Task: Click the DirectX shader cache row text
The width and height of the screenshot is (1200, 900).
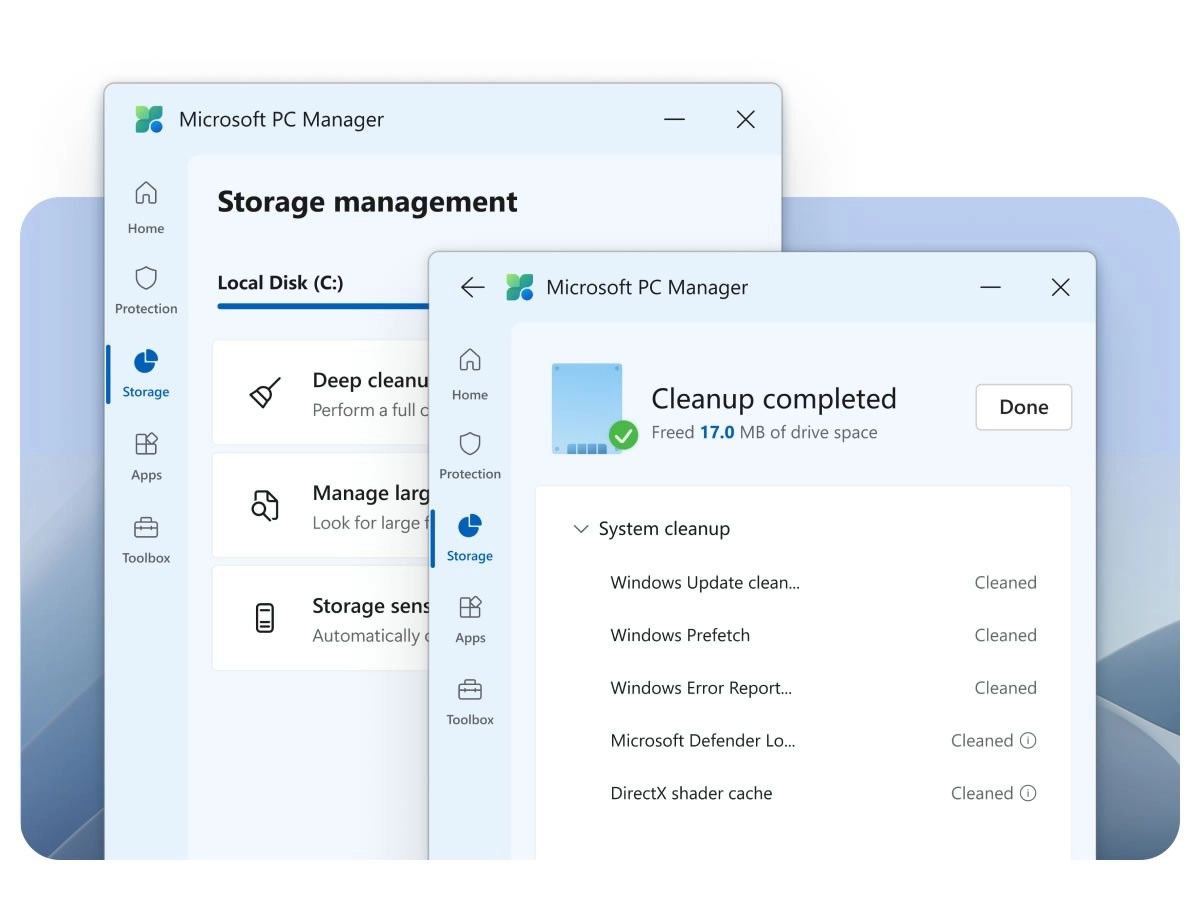Action: click(x=692, y=793)
